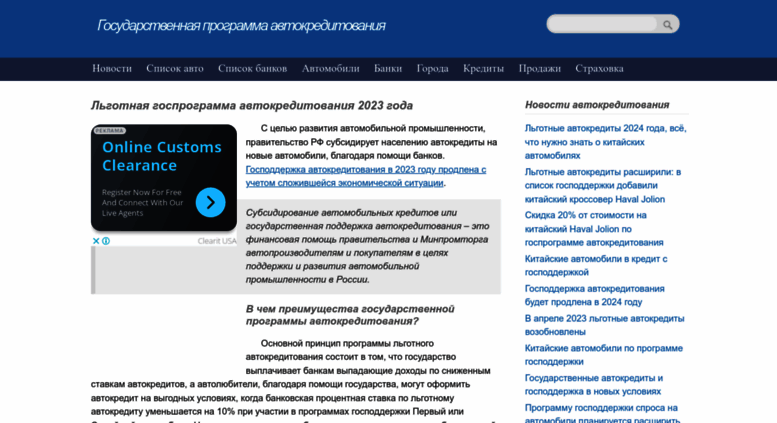The height and width of the screenshot is (423, 777).
Task: Open the Новости menu item
Action: pyautogui.click(x=112, y=68)
